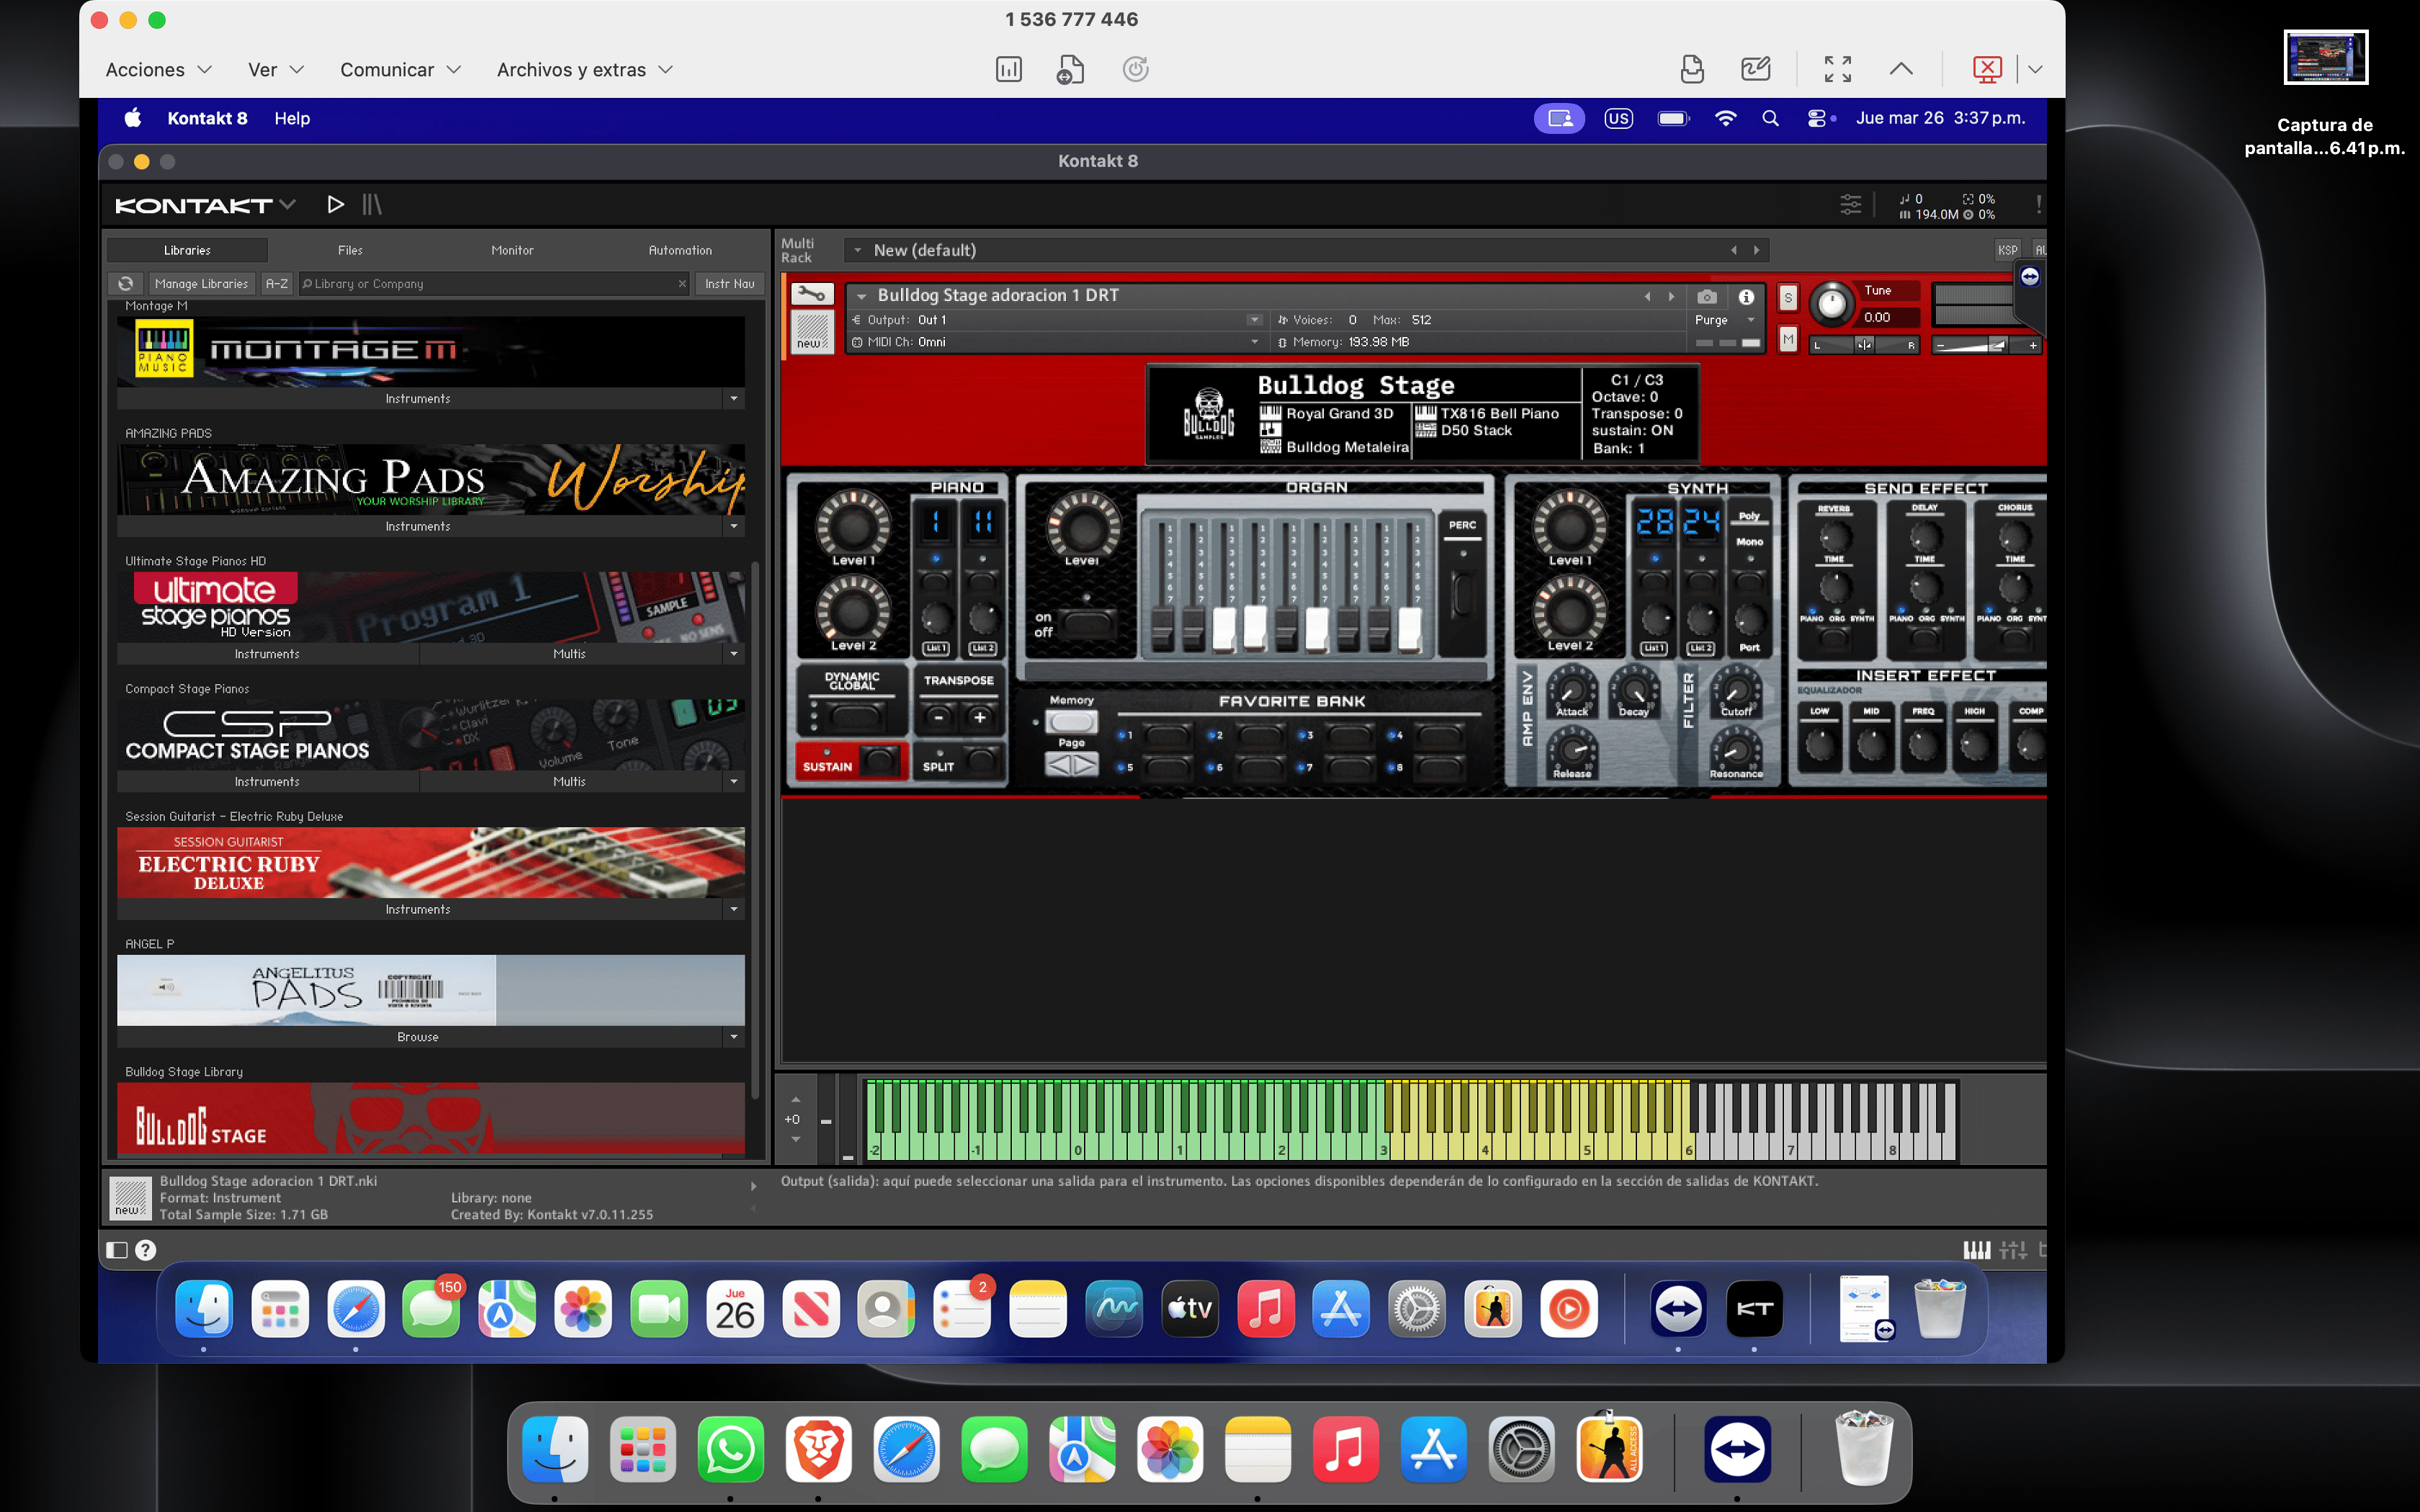Clear the library search X icon
Viewport: 2420px width, 1512px height.
coord(682,284)
